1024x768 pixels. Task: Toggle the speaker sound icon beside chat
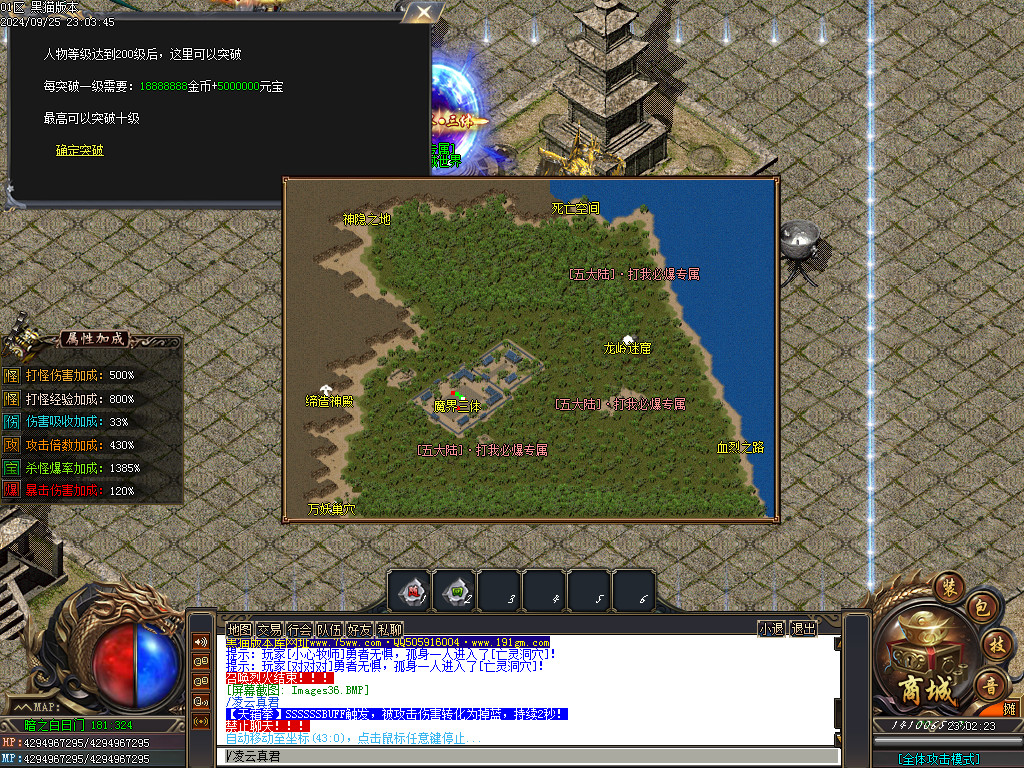pyautogui.click(x=200, y=642)
